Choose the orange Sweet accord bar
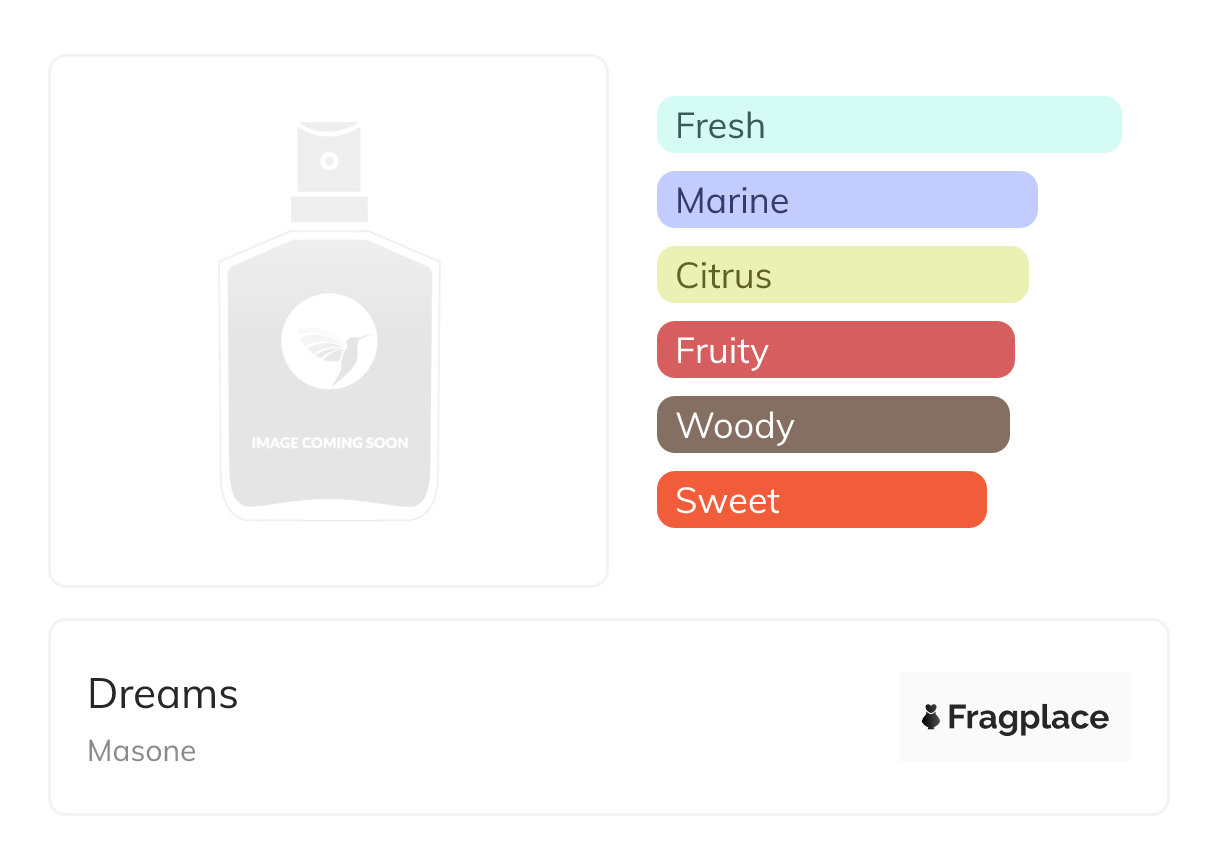This screenshot has height=864, width=1218. [821, 500]
